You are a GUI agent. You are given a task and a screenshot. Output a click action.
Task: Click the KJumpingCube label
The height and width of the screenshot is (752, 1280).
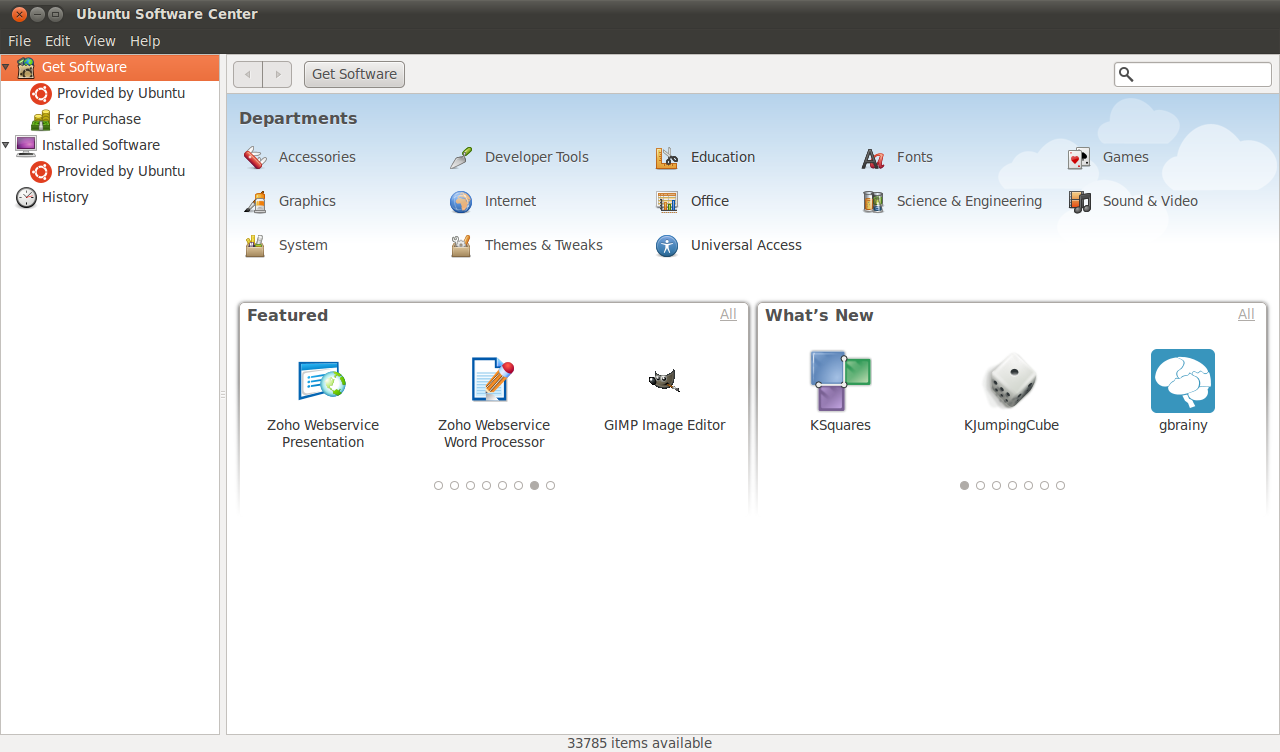coord(1011,425)
